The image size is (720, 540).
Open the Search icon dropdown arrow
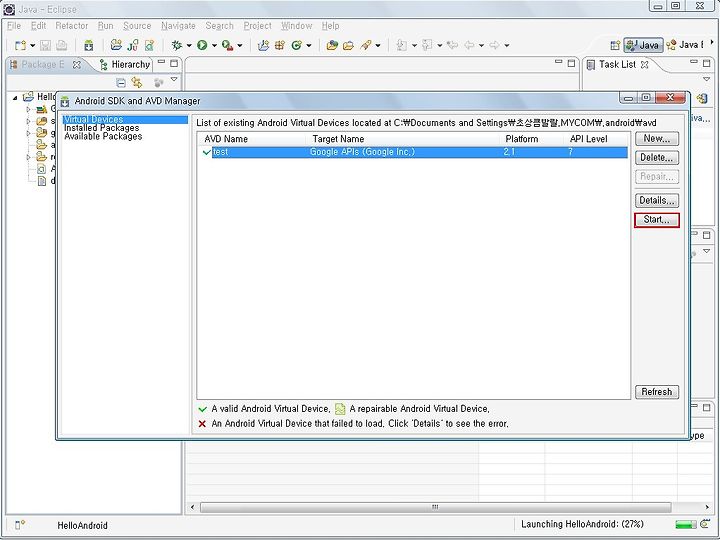pos(378,45)
